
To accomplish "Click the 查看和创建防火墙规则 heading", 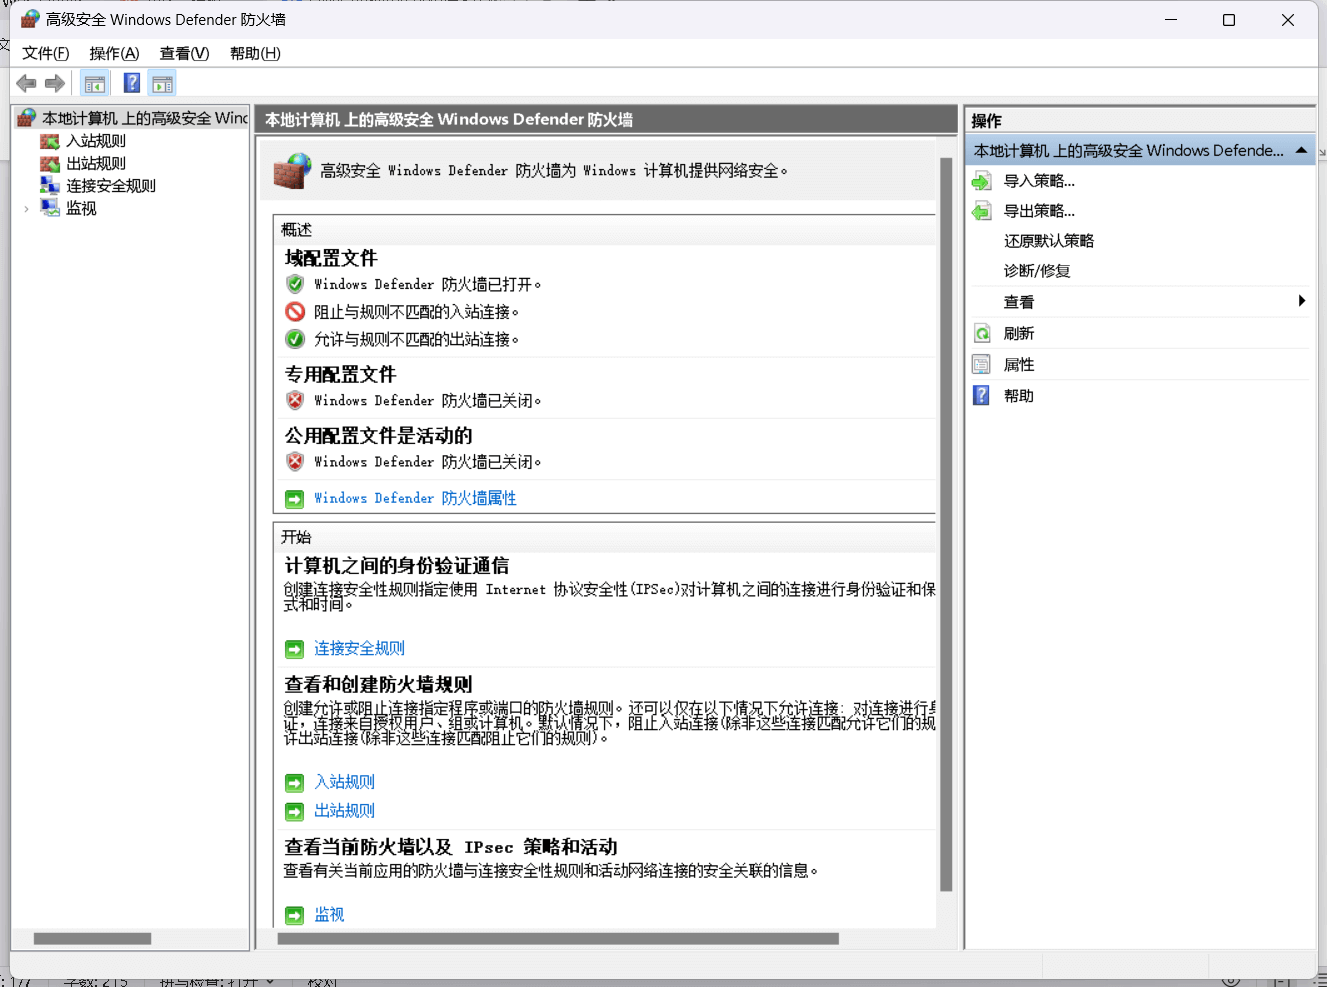I will tap(378, 684).
